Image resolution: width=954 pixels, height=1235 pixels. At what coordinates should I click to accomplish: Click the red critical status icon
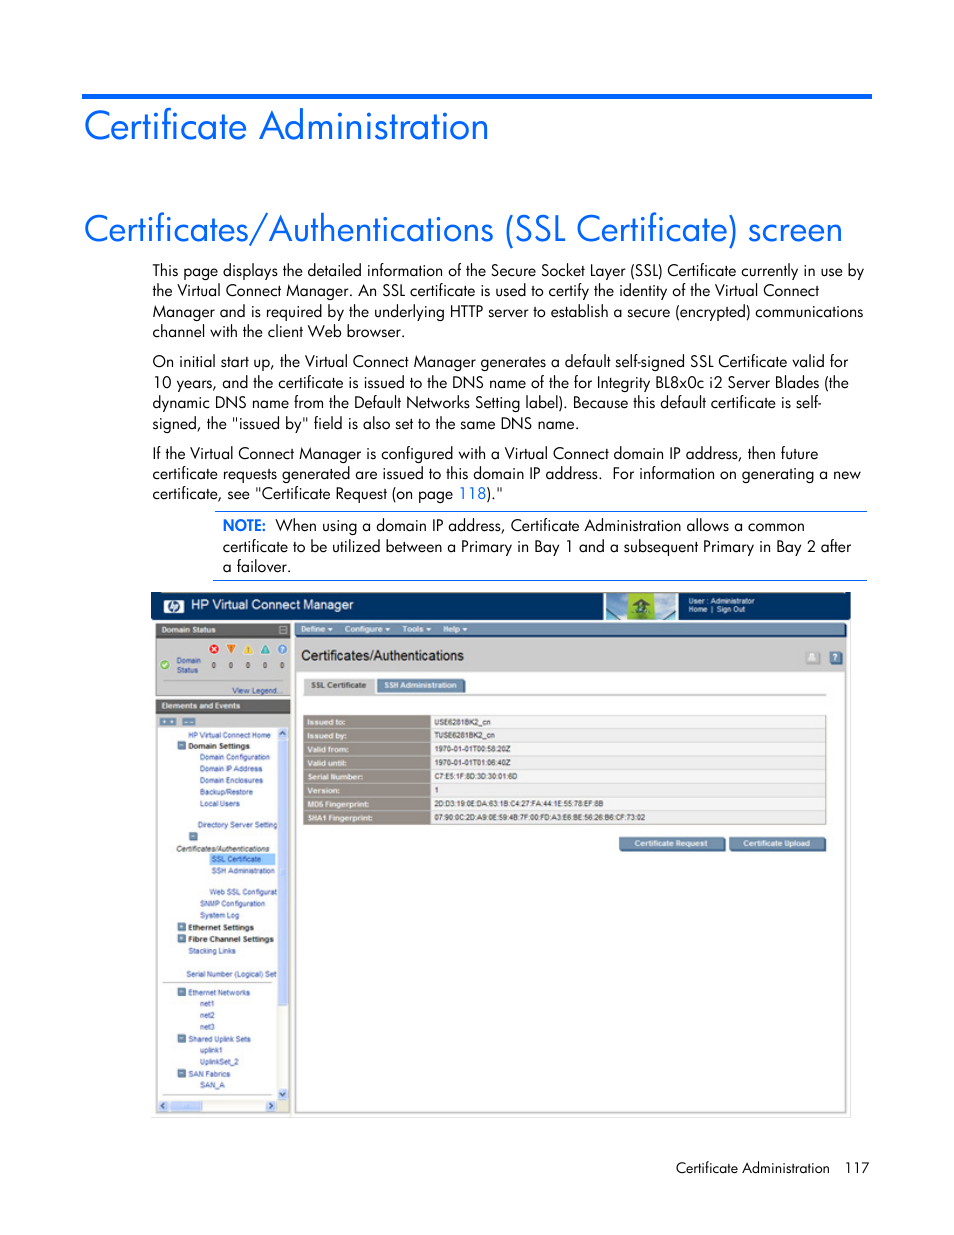[214, 649]
